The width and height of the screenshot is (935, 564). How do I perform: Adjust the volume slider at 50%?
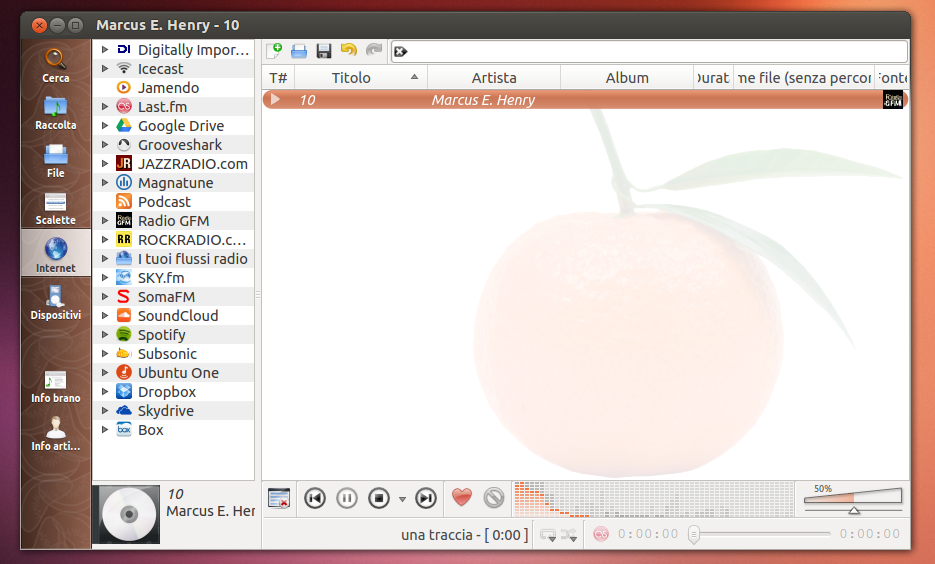click(x=853, y=498)
